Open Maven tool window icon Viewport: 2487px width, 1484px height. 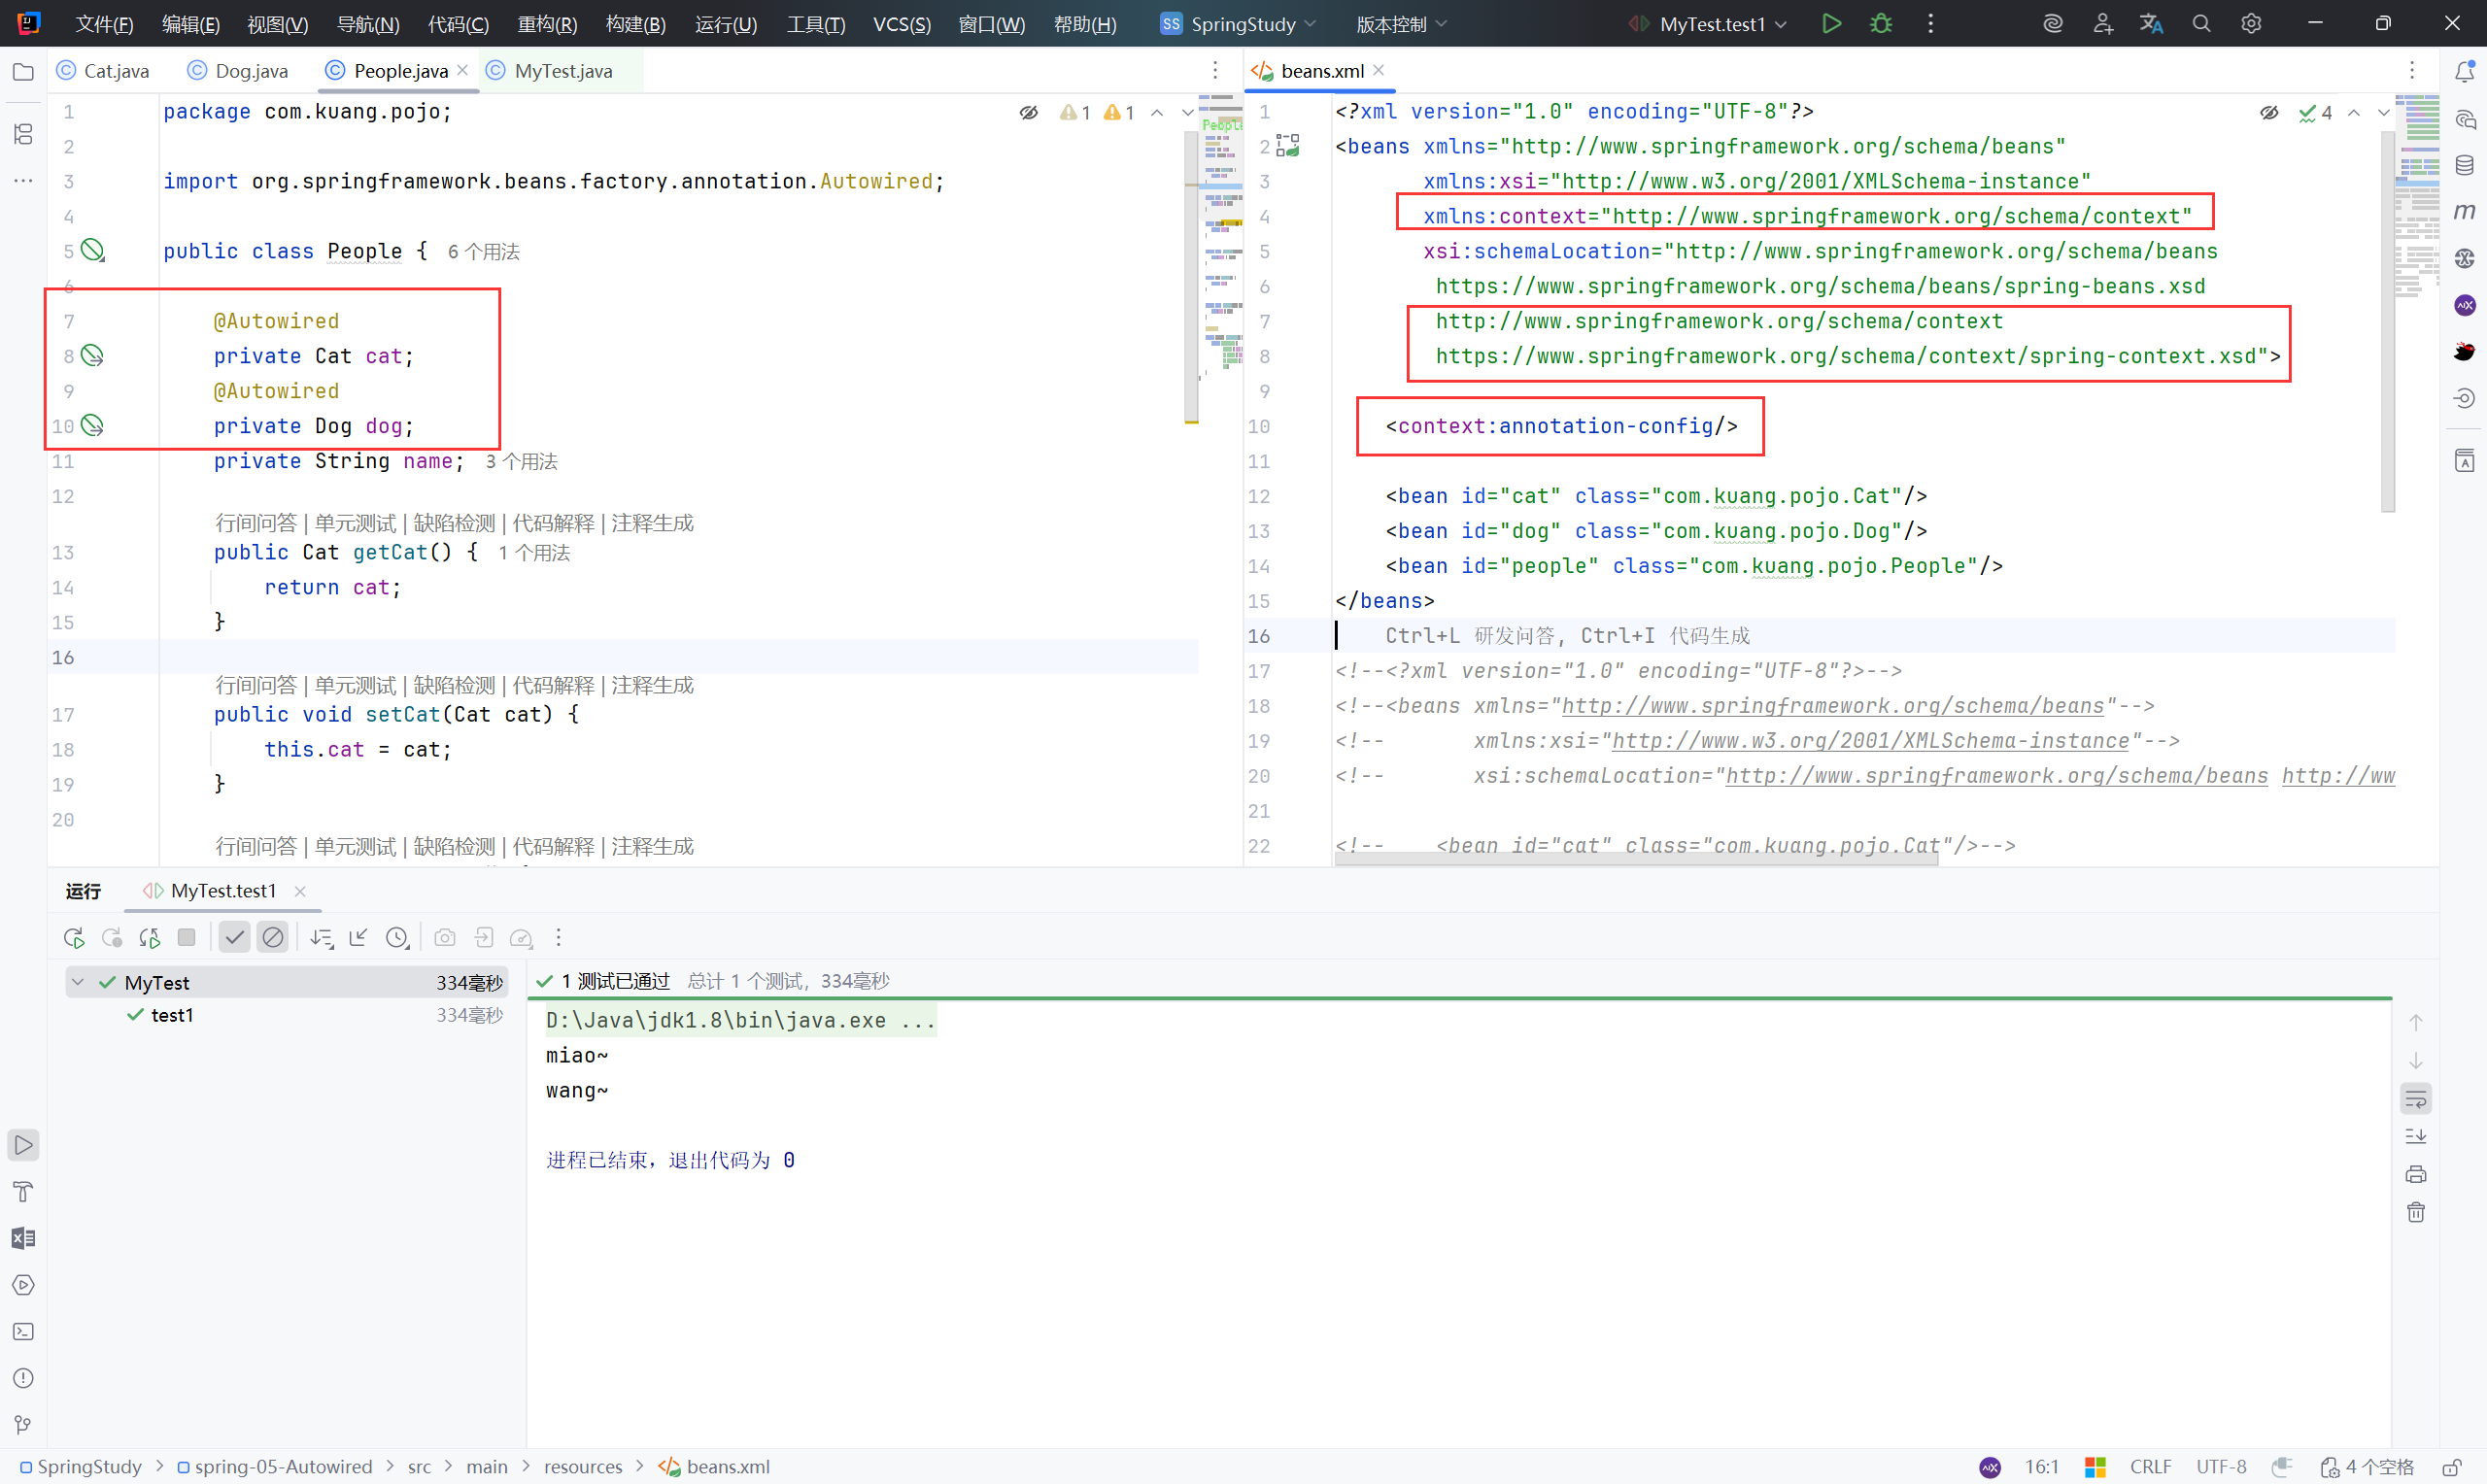(2464, 211)
